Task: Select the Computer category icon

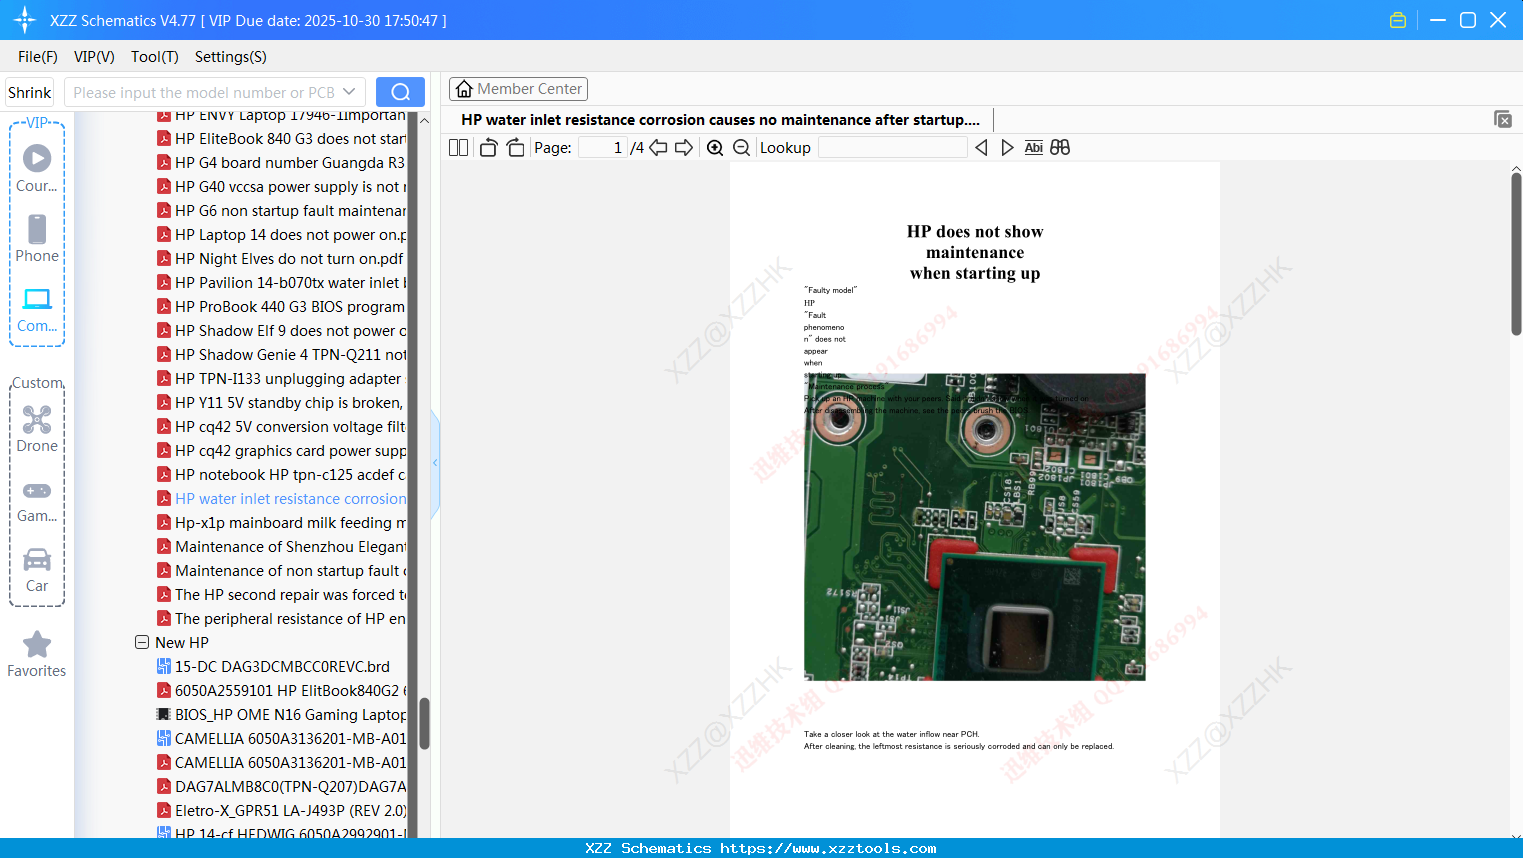Action: [37, 309]
